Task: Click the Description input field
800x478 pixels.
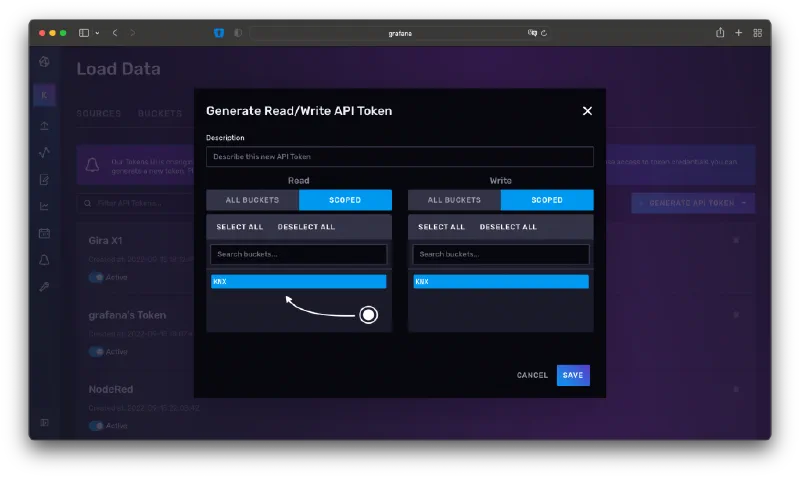Action: pyautogui.click(x=399, y=157)
